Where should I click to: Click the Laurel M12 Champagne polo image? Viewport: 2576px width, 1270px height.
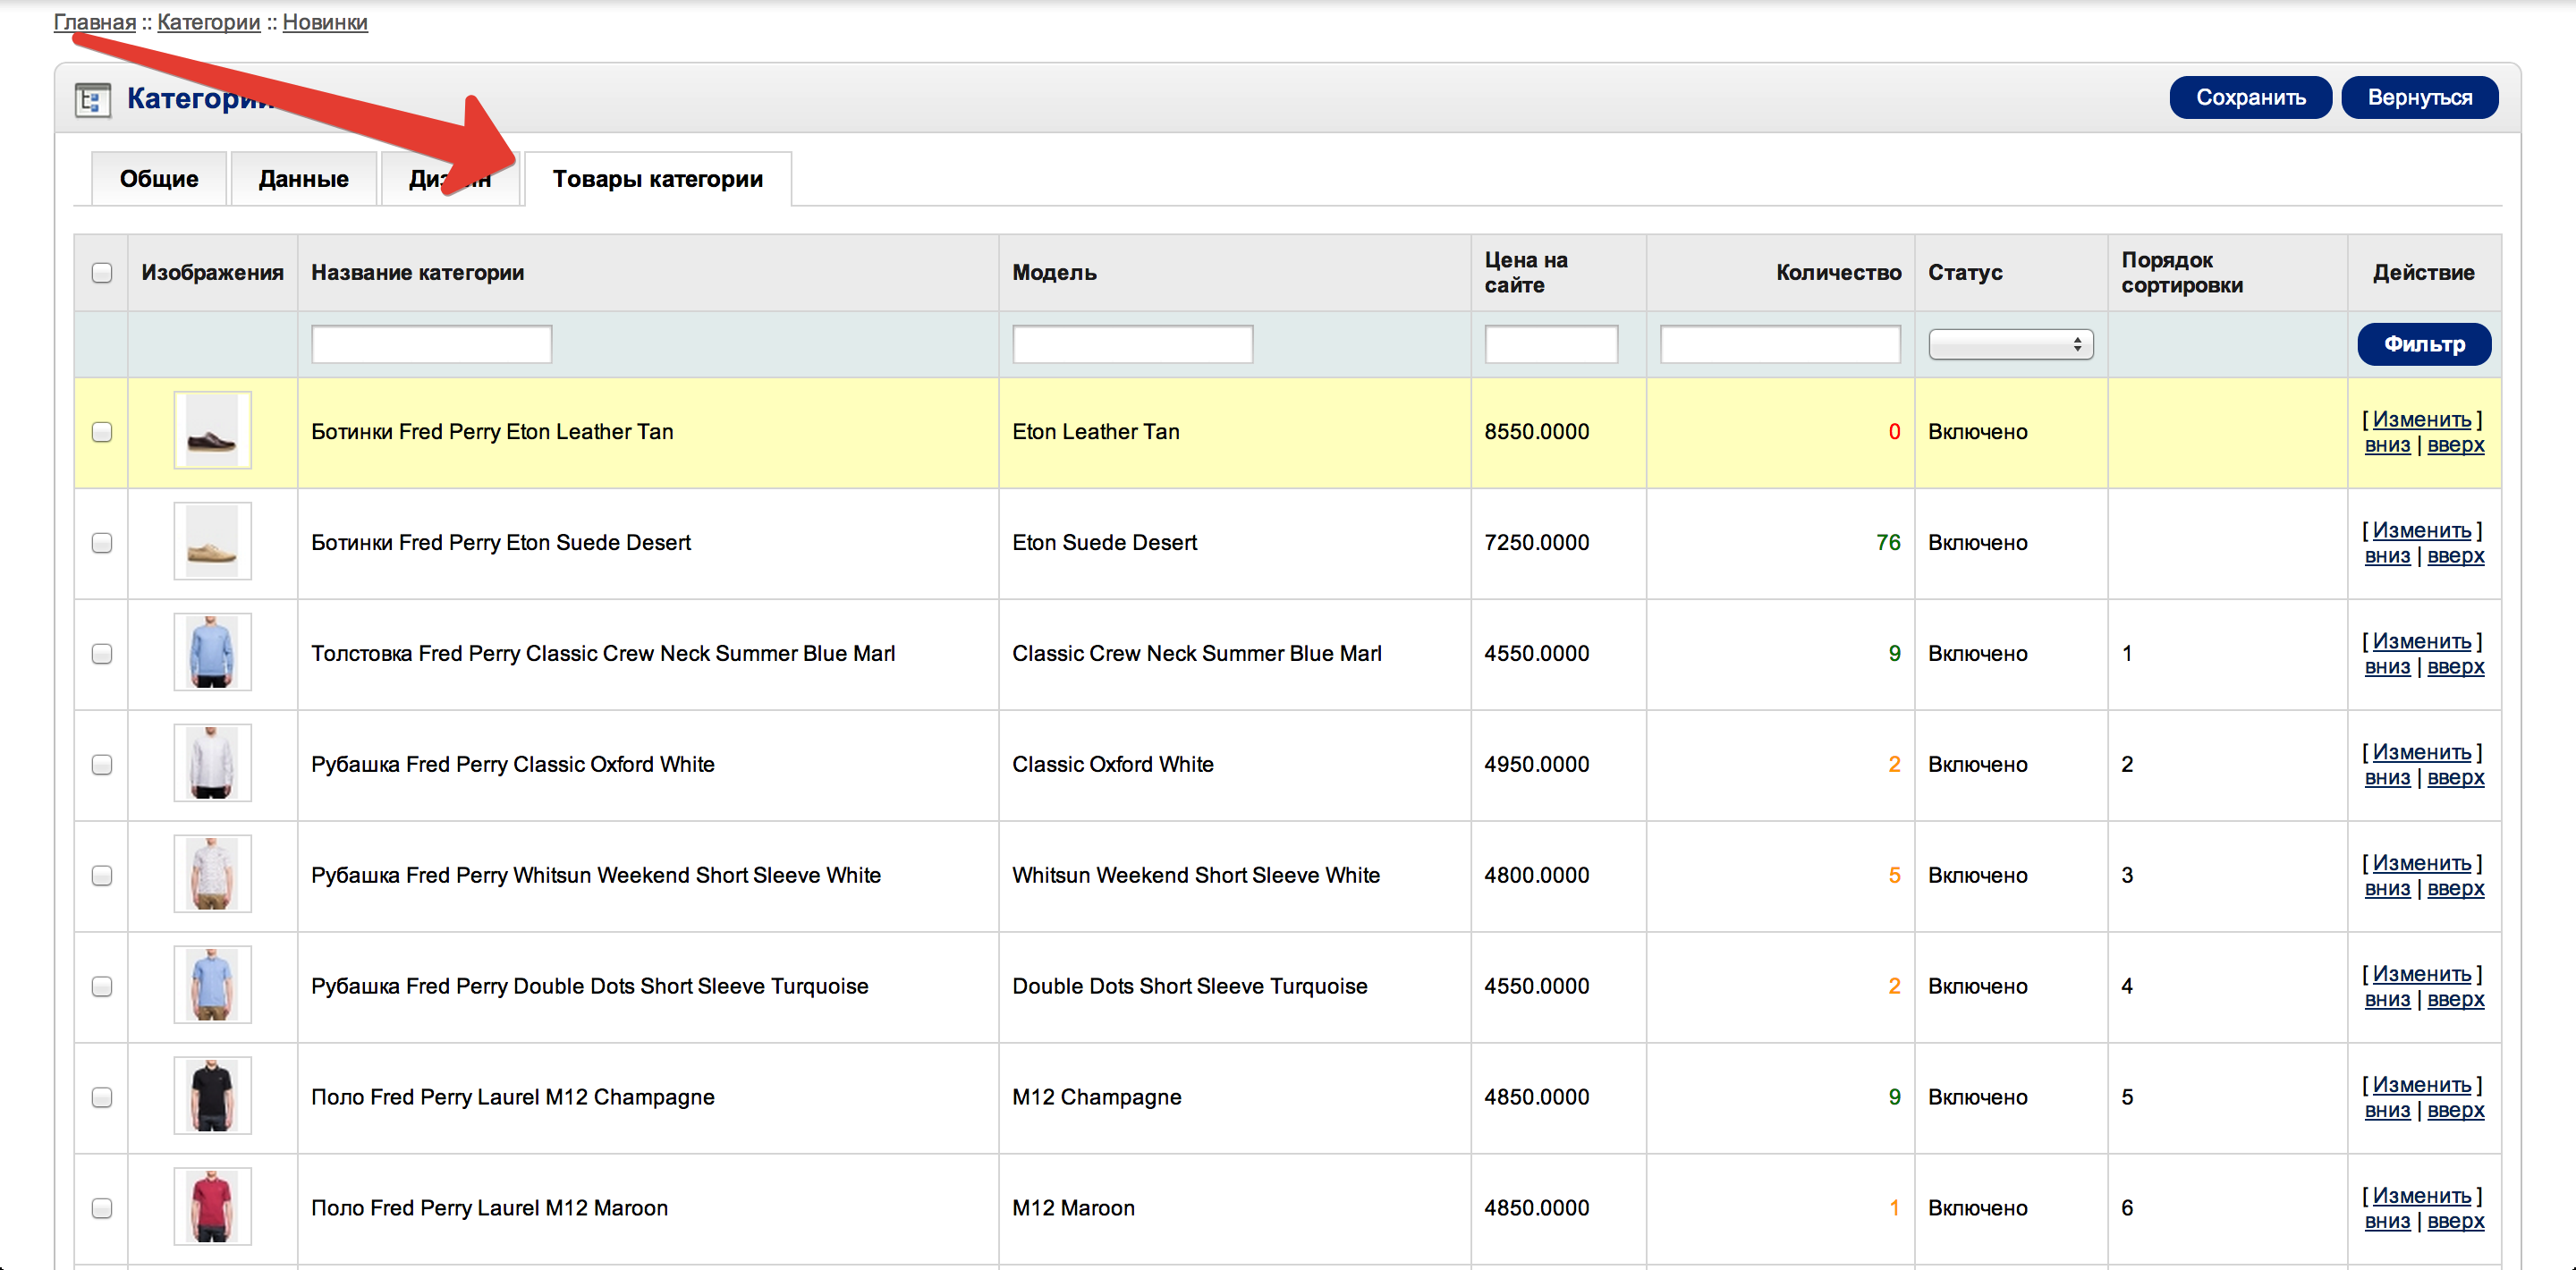212,1096
